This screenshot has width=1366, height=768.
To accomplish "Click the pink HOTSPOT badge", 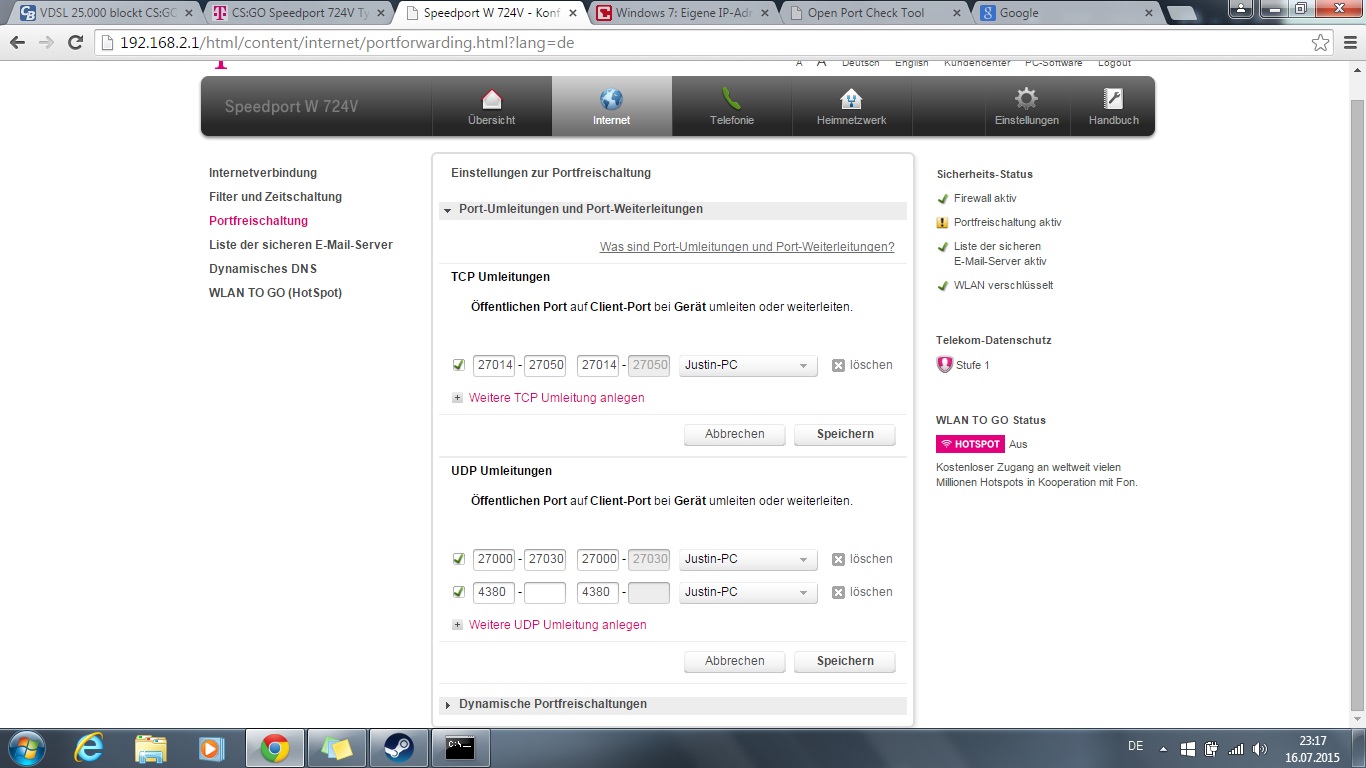I will coord(970,444).
